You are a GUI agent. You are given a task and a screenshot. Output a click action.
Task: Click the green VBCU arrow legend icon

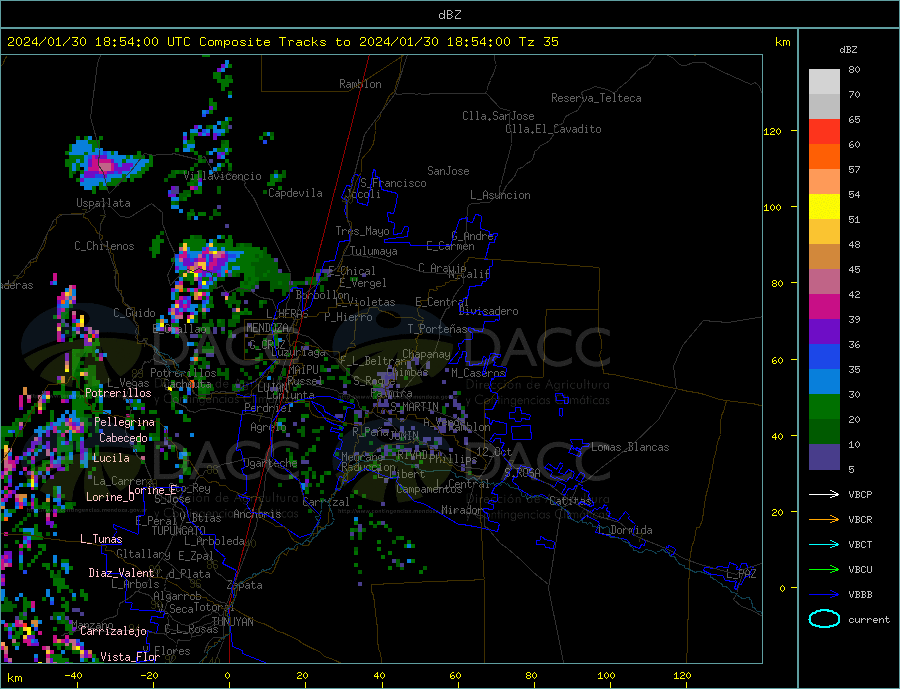pyautogui.click(x=824, y=570)
